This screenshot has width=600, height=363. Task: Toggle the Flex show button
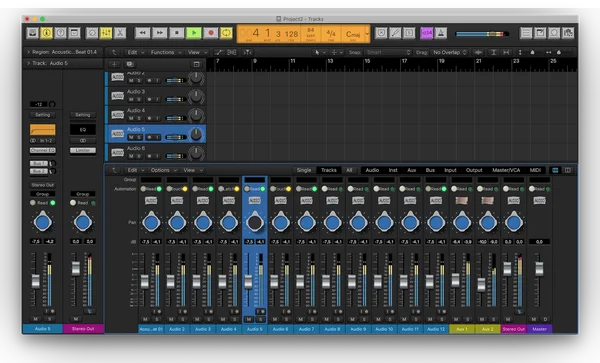(x=232, y=52)
